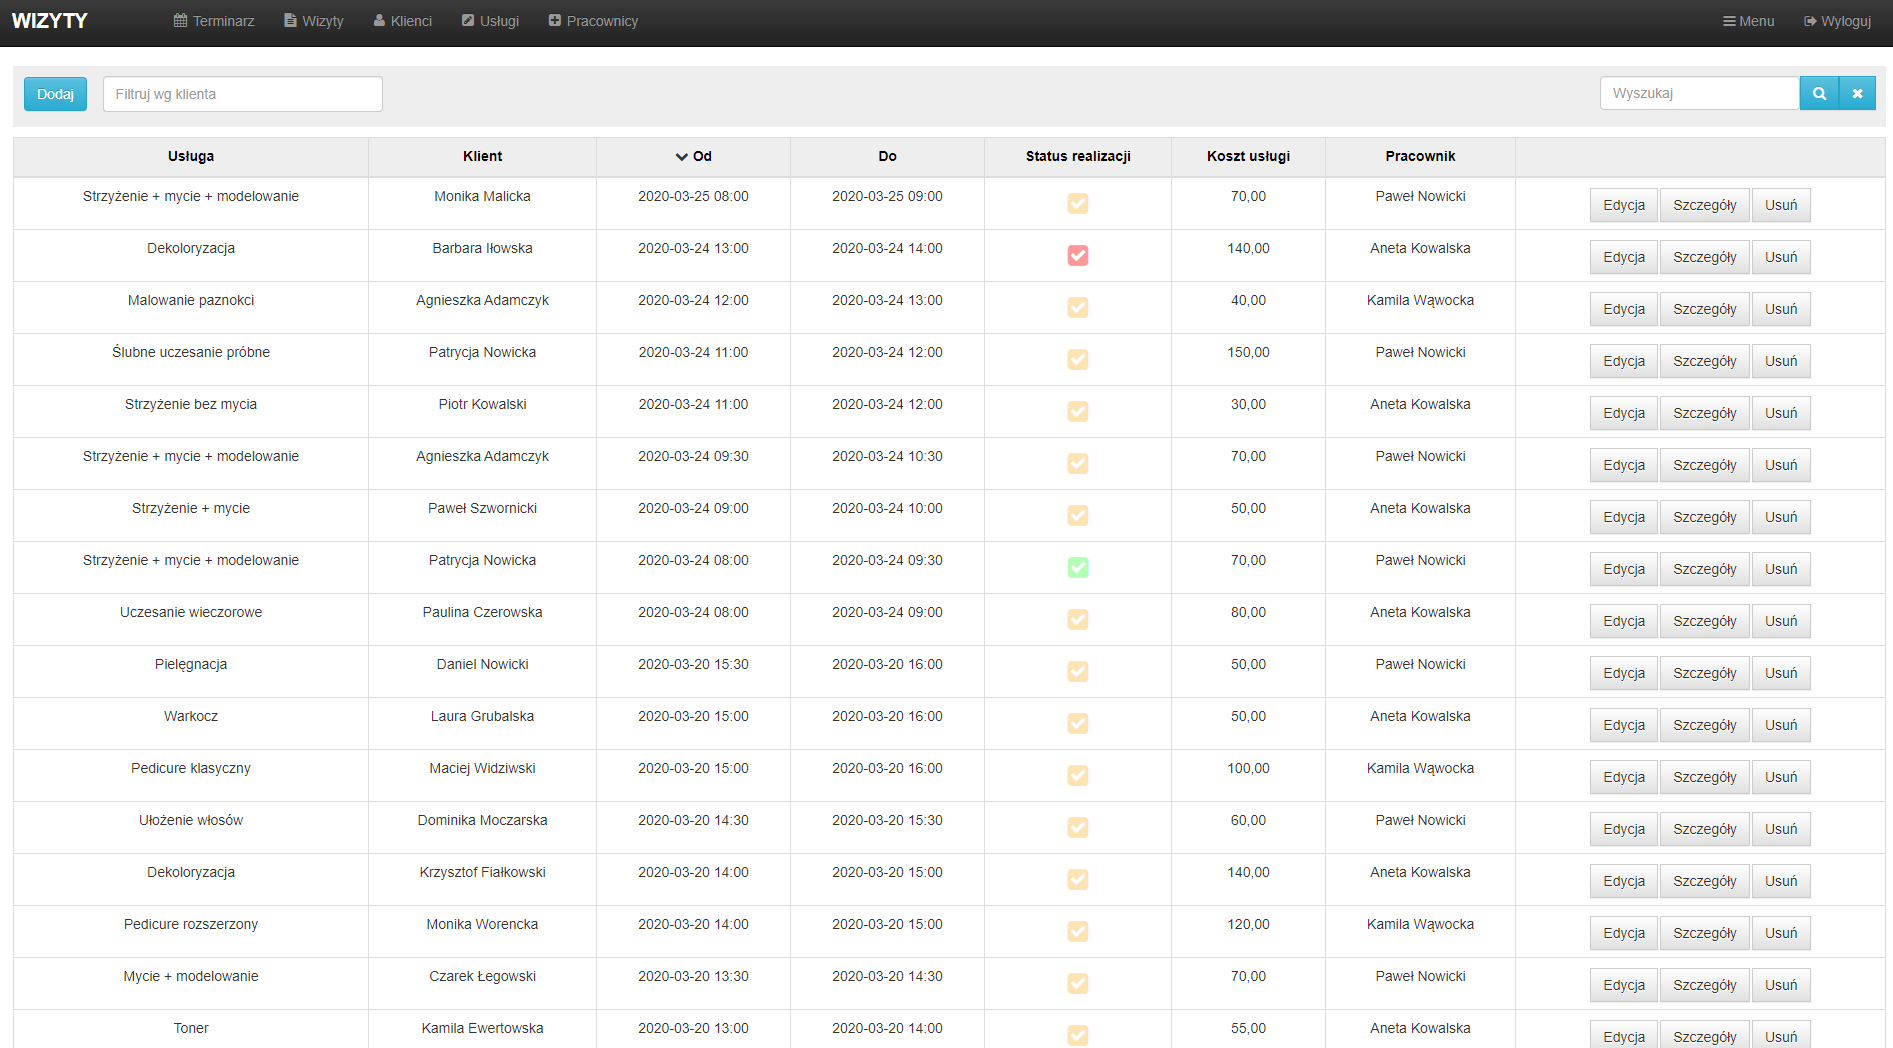Click the WIZYTY brand logo
Image resolution: width=1893 pixels, height=1048 pixels.
click(x=50, y=21)
